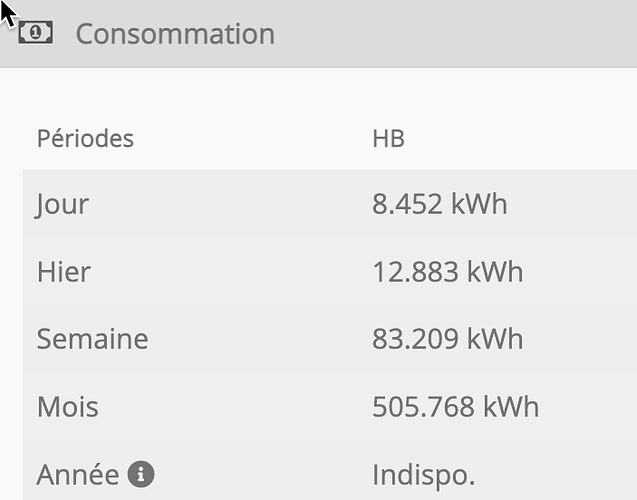Viewport: 637px width, 500px height.
Task: Click the Consommation panel title
Action: (175, 34)
